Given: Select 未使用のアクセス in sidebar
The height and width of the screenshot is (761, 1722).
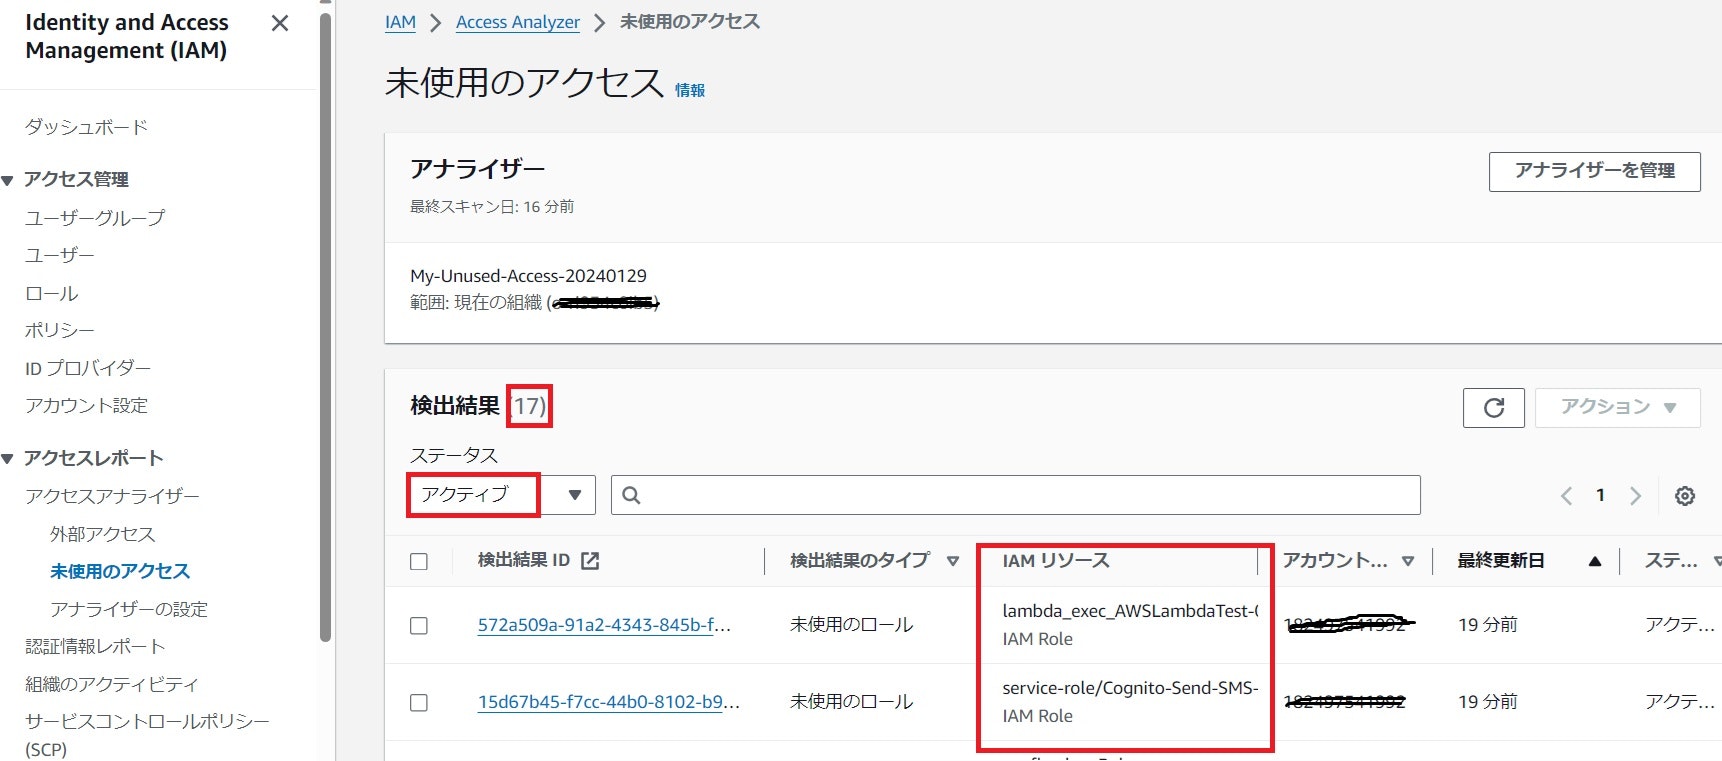Looking at the screenshot, I should tap(120, 571).
